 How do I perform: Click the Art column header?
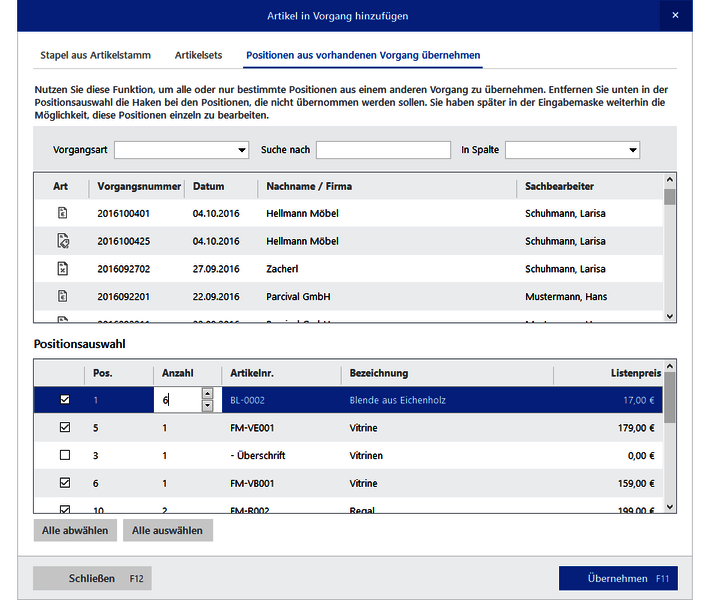(61, 187)
